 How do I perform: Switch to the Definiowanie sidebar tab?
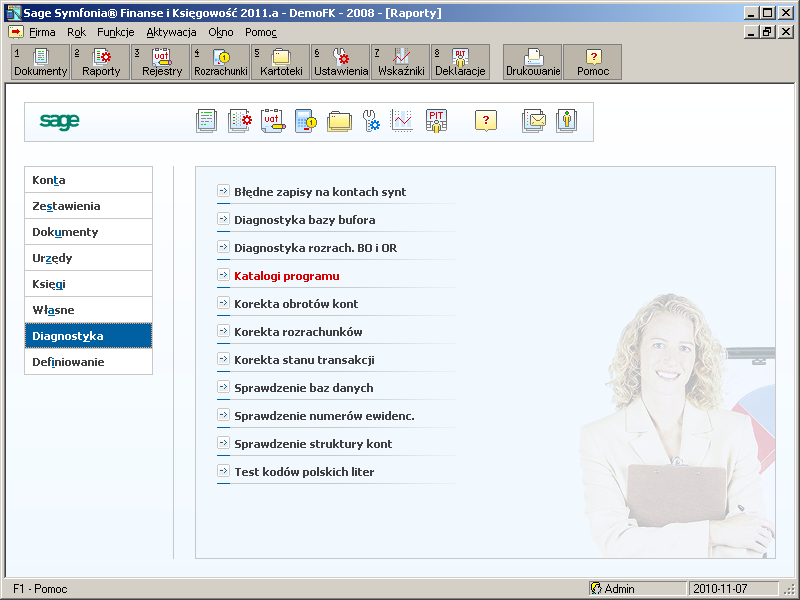(x=88, y=362)
